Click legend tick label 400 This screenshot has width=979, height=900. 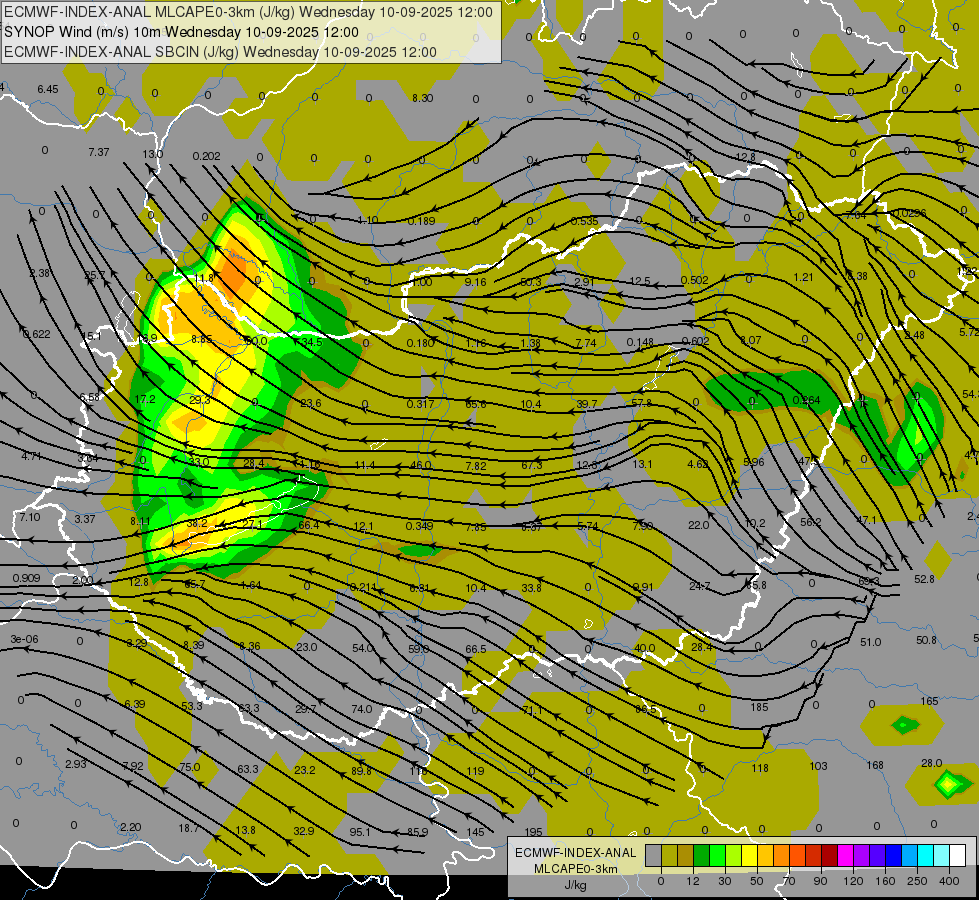coord(949,881)
